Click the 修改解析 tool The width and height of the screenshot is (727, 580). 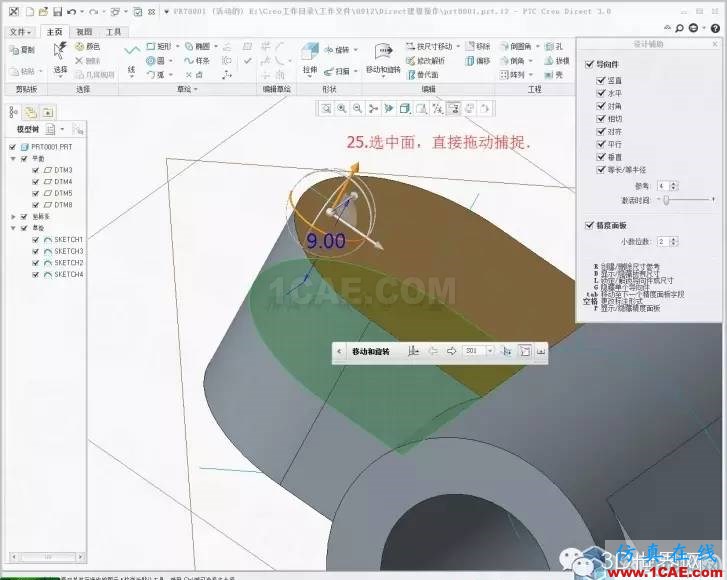coord(425,61)
